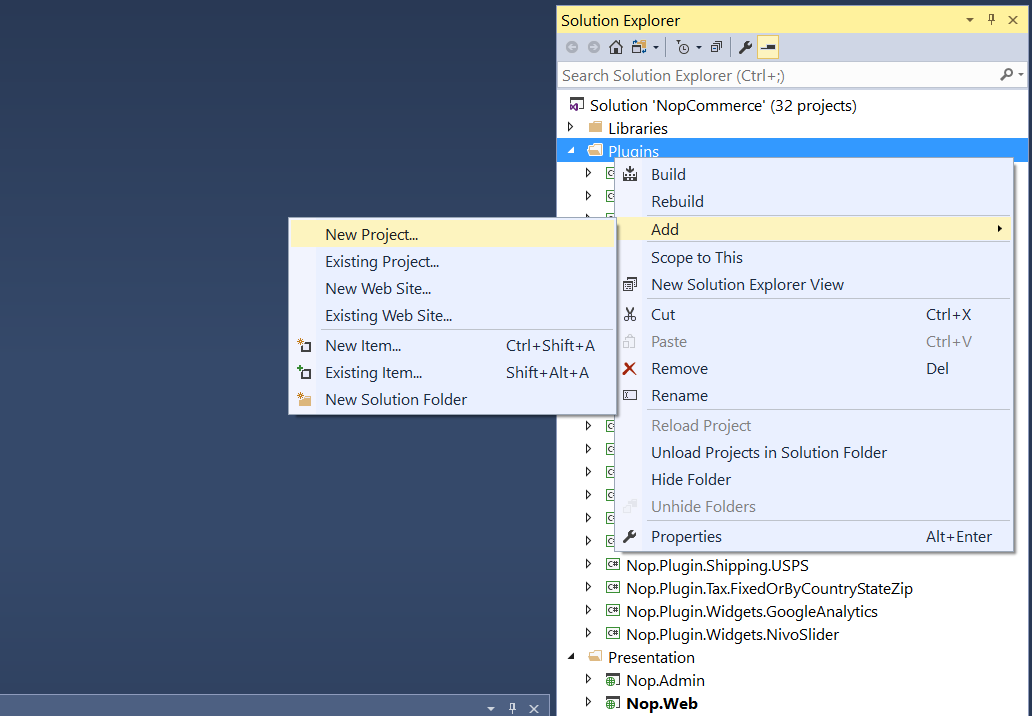Open the Solution Explorer window position dropdown
Screen dimensions: 1032x716
[969, 20]
